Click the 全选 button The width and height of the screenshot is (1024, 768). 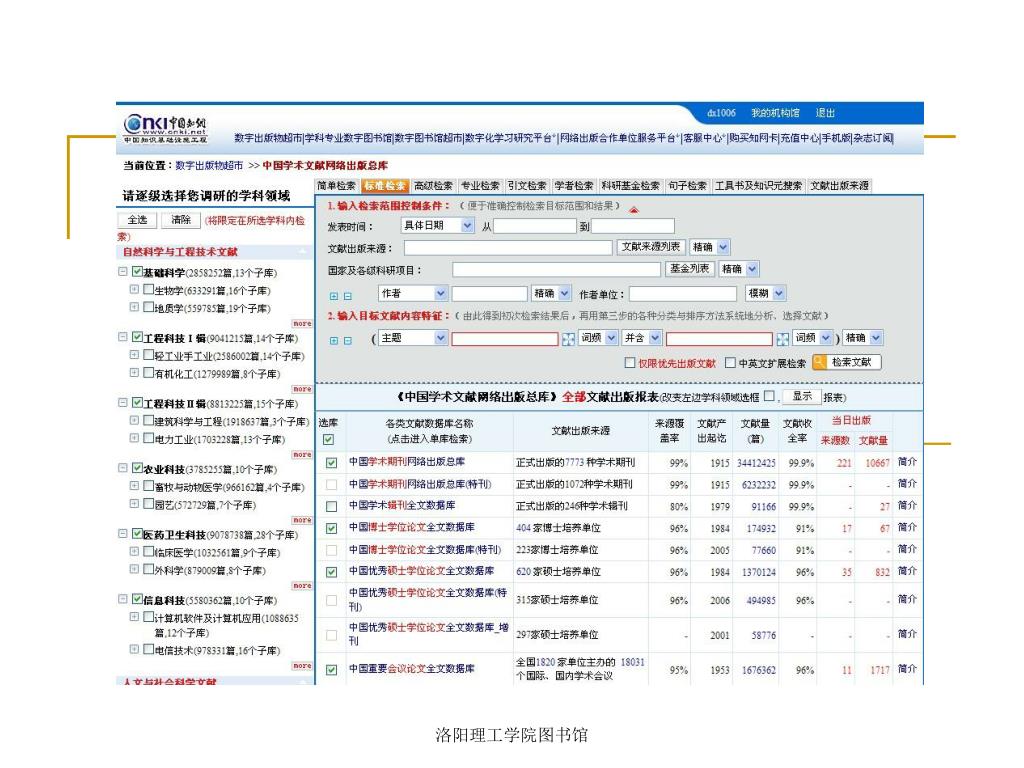137,220
